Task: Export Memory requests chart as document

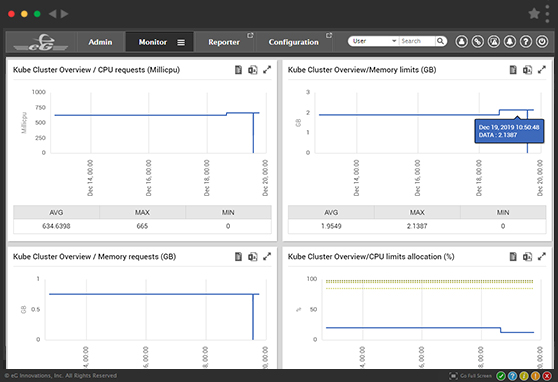Action: pos(238,256)
